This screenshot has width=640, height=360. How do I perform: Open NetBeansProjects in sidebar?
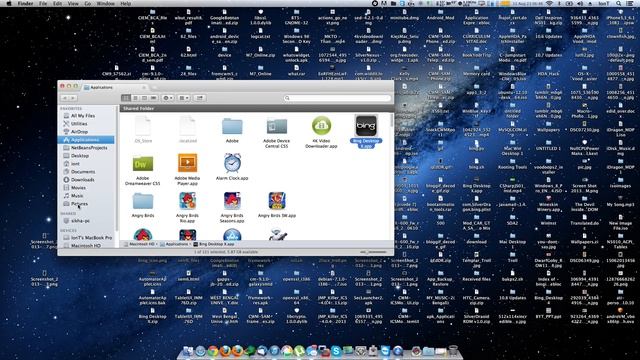click(89, 148)
